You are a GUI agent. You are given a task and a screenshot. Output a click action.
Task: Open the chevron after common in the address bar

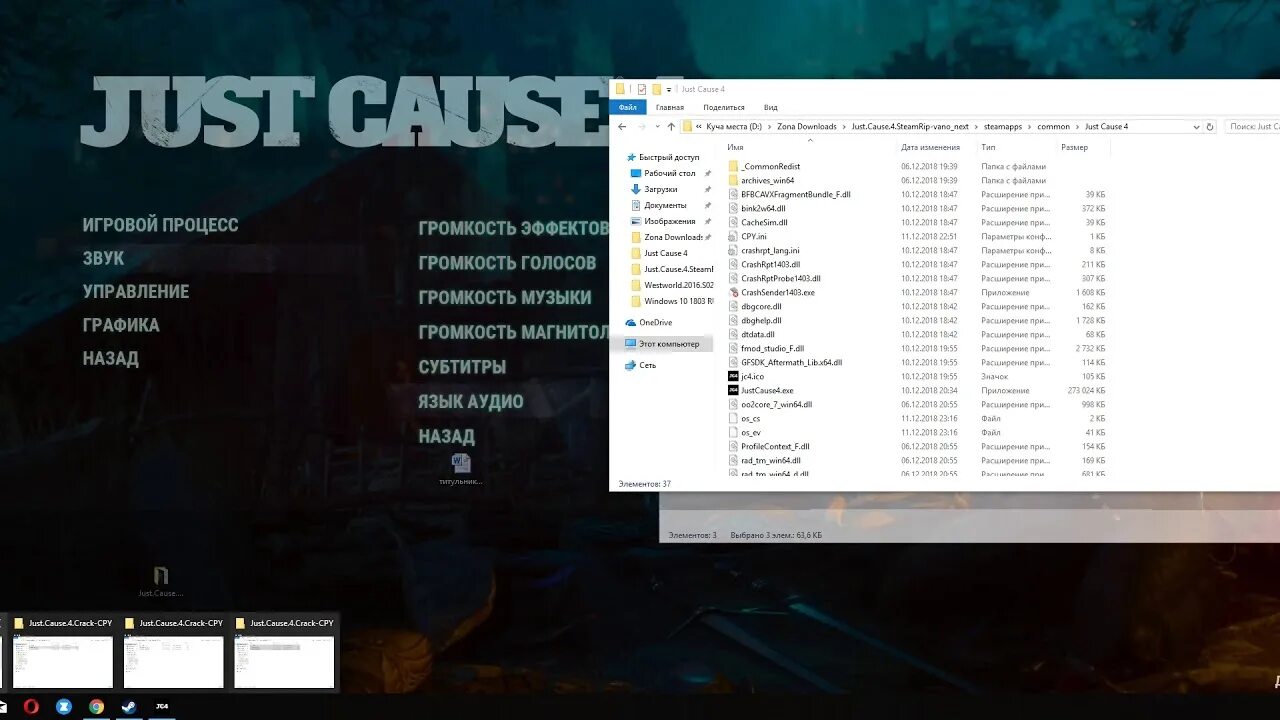click(x=1077, y=127)
